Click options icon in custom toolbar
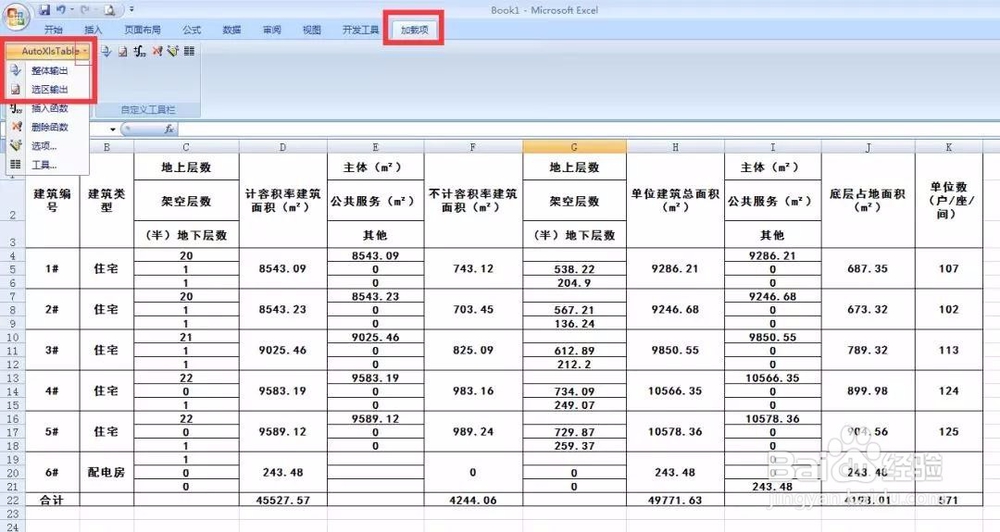Viewport: 1000px width, 532px height. point(173,51)
